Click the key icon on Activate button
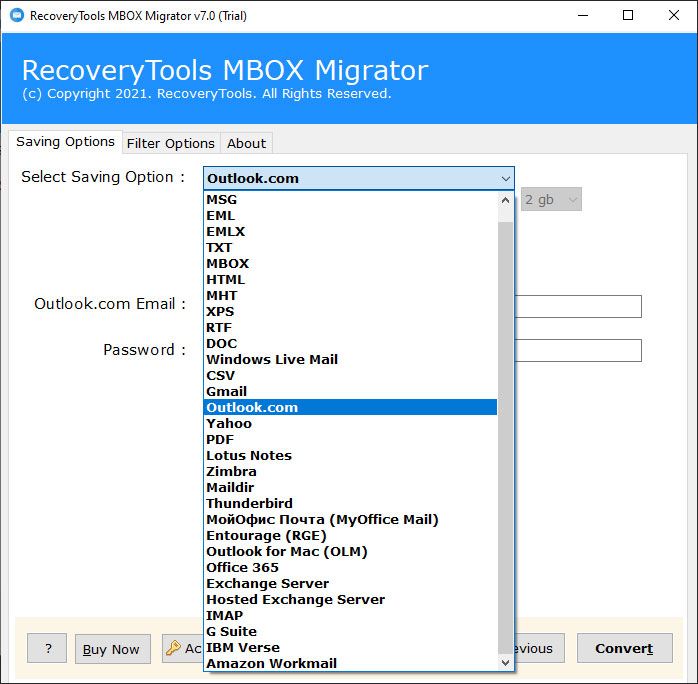 173,648
